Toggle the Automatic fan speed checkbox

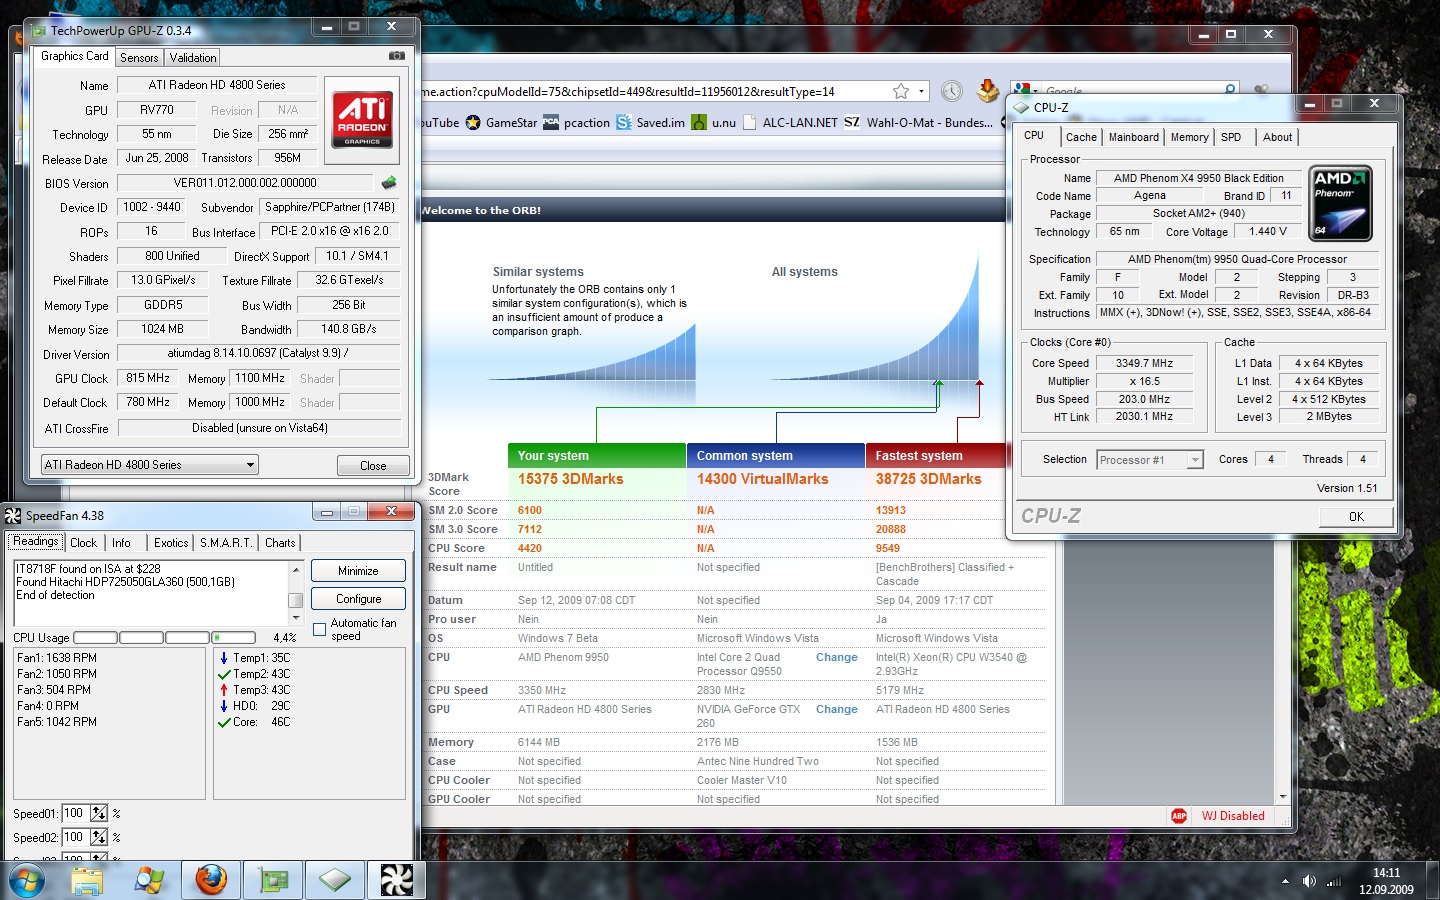pyautogui.click(x=320, y=629)
